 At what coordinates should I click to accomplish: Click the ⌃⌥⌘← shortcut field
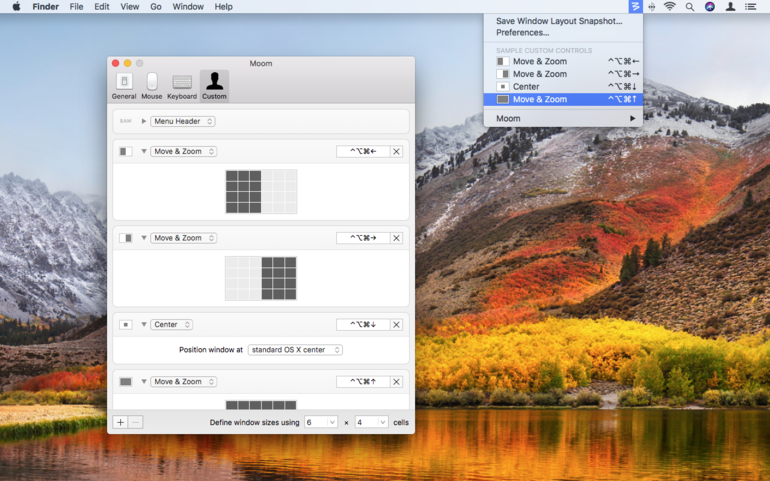(x=363, y=151)
